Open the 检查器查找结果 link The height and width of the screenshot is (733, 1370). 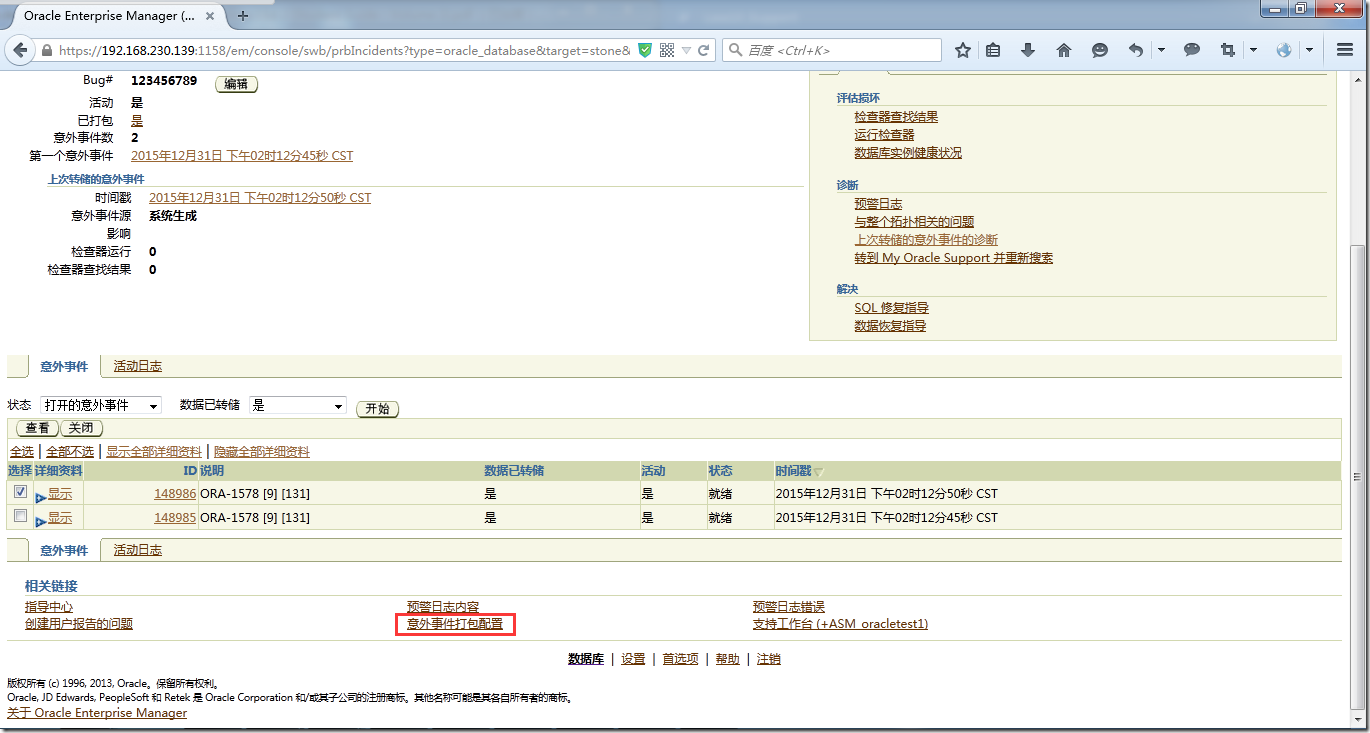(896, 117)
